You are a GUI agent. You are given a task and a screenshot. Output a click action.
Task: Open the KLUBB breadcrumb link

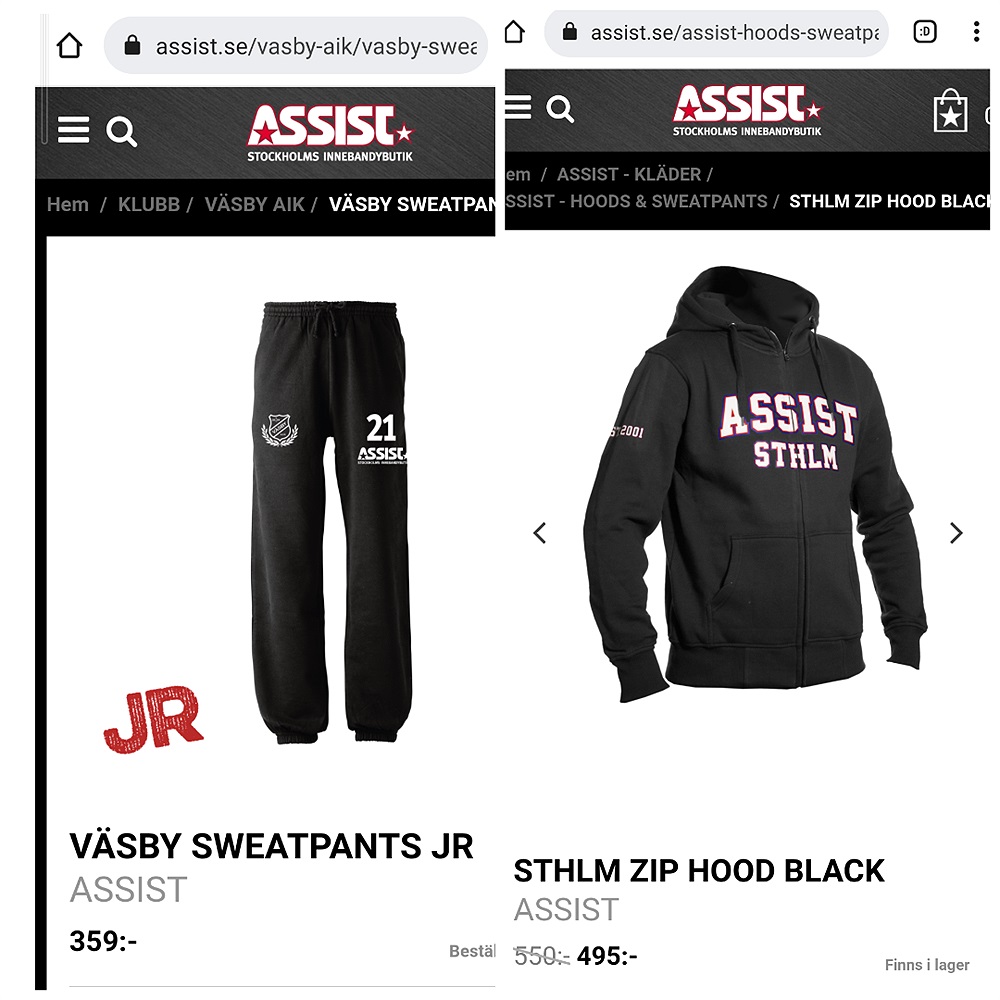coord(149,204)
